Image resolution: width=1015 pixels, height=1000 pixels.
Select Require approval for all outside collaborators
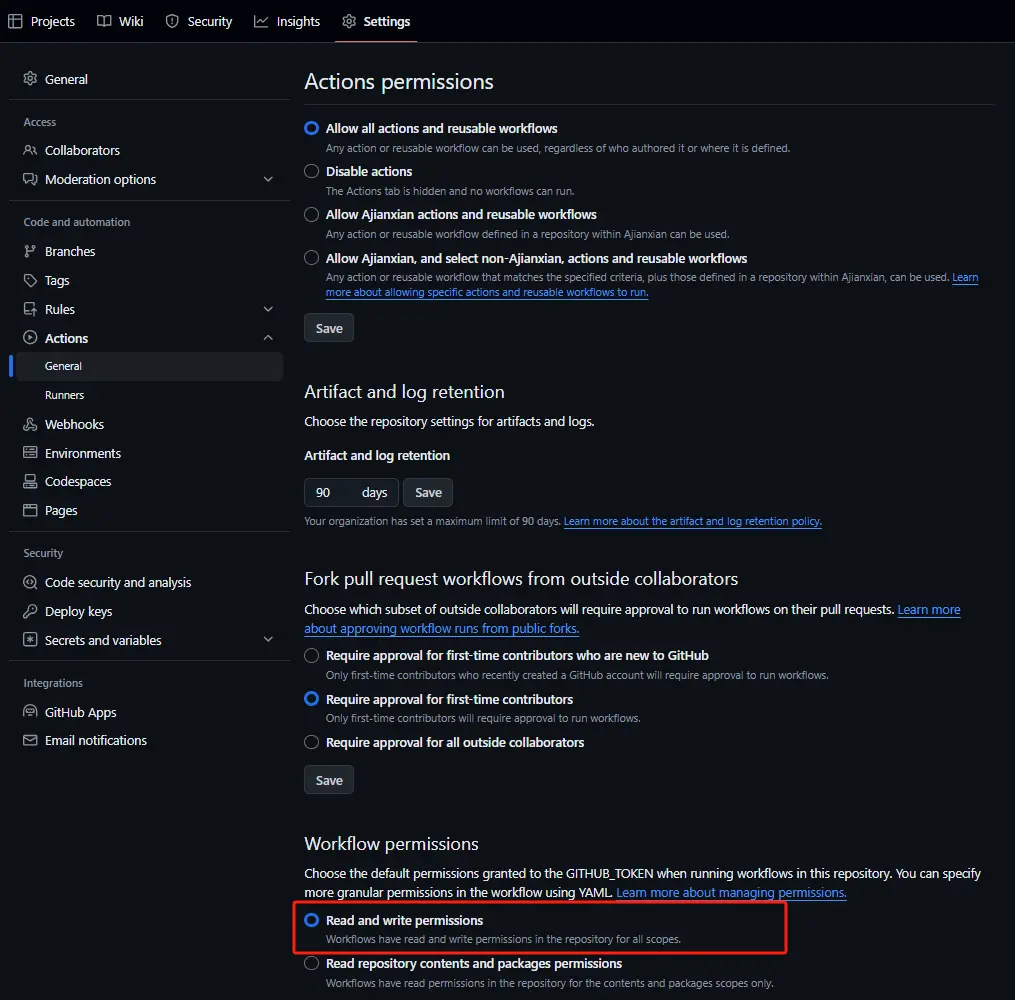point(312,743)
